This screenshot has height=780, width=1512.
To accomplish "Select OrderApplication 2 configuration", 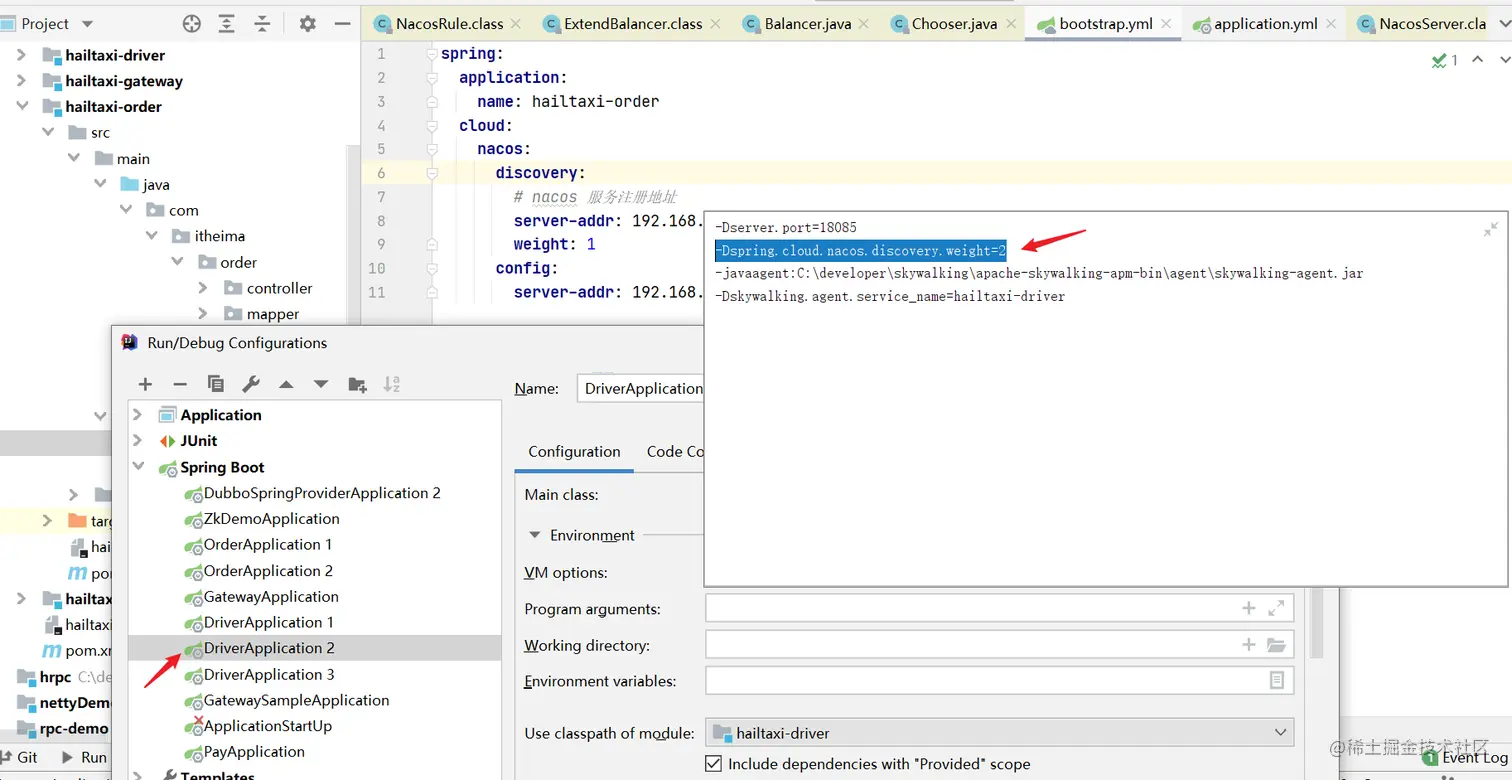I will pyautogui.click(x=268, y=571).
